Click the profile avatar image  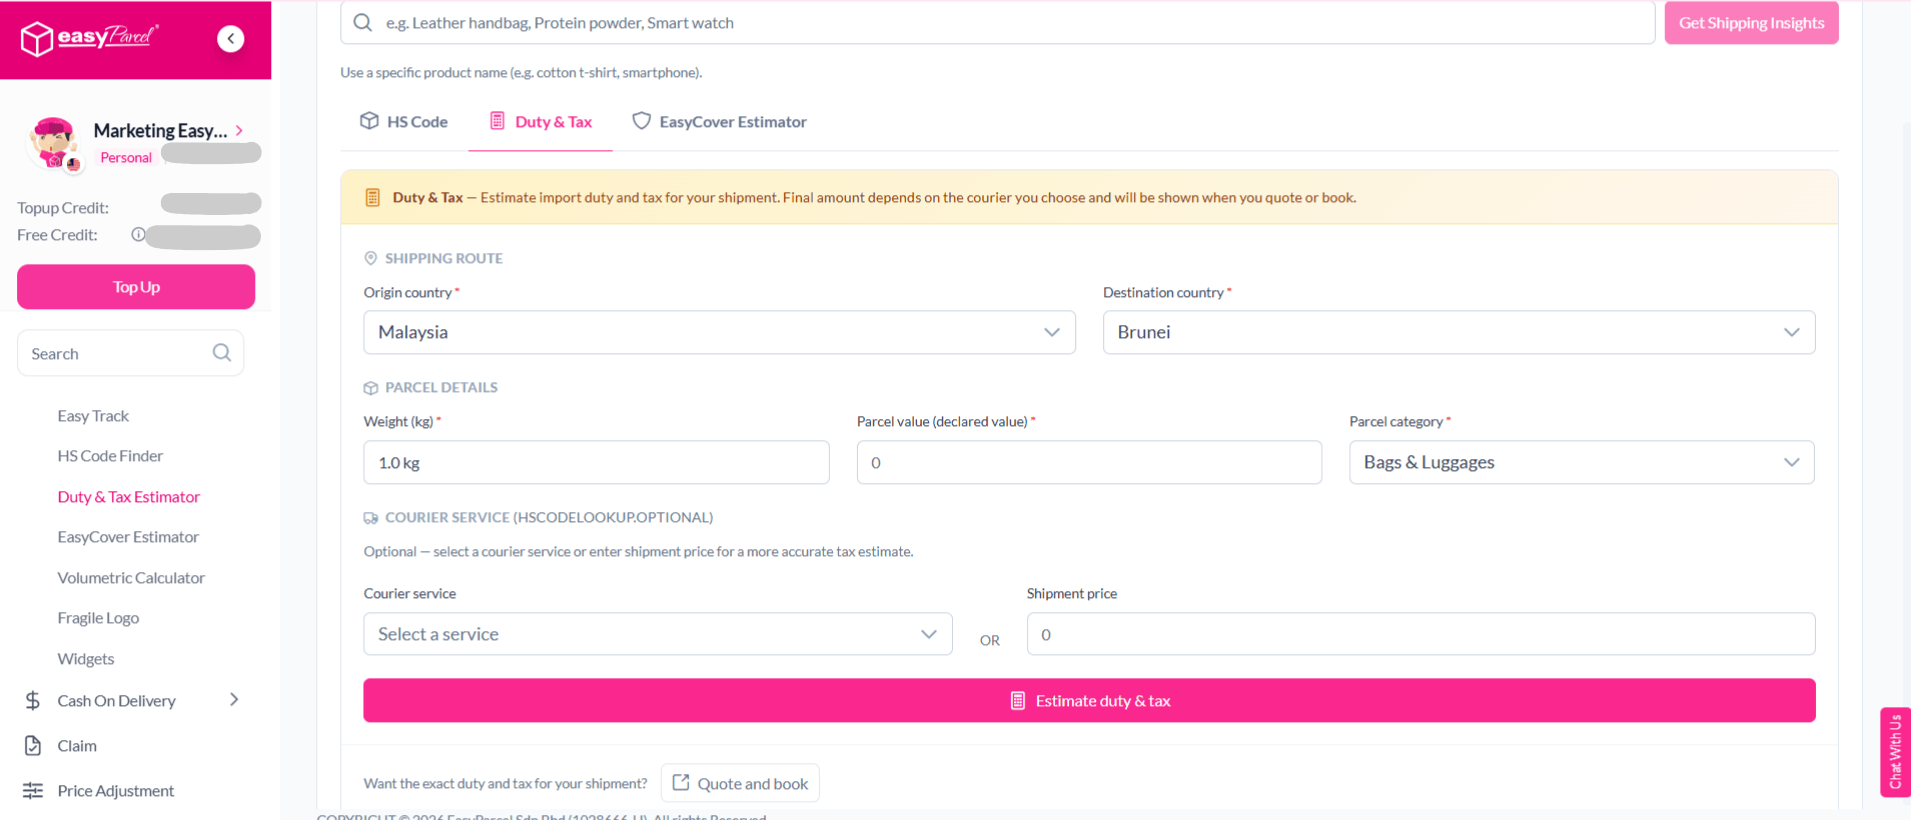53,144
